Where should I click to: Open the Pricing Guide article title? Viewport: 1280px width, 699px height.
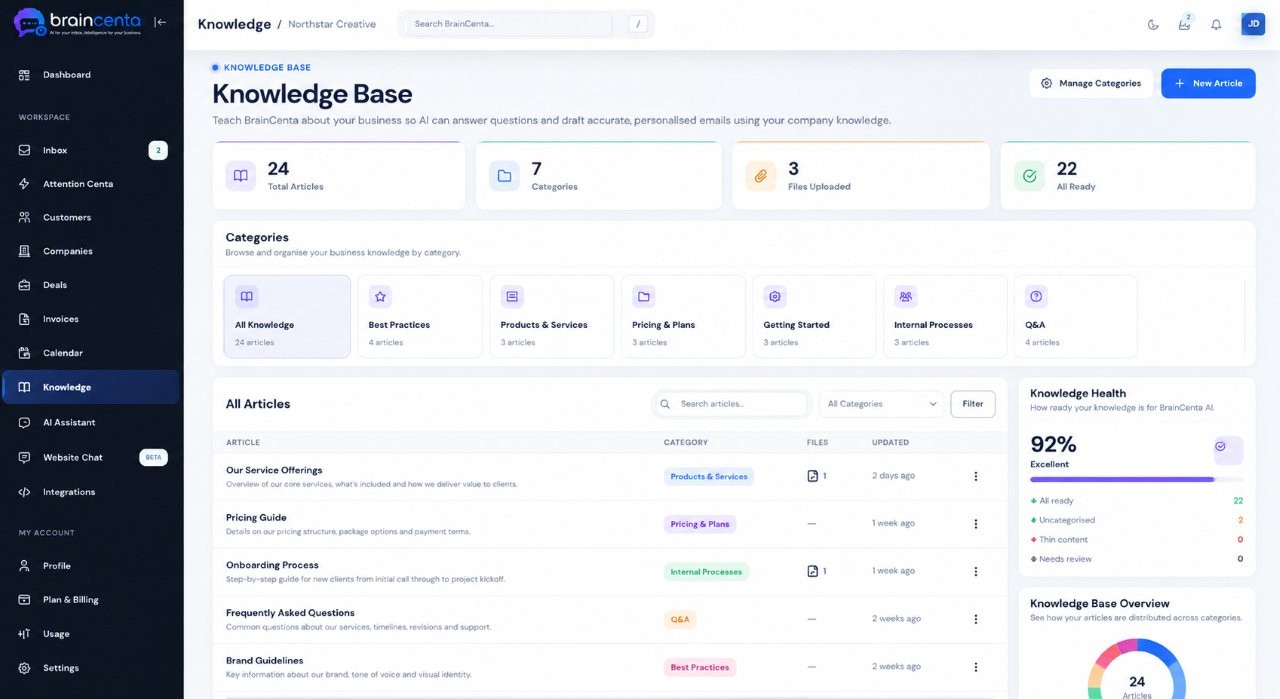pyautogui.click(x=256, y=518)
